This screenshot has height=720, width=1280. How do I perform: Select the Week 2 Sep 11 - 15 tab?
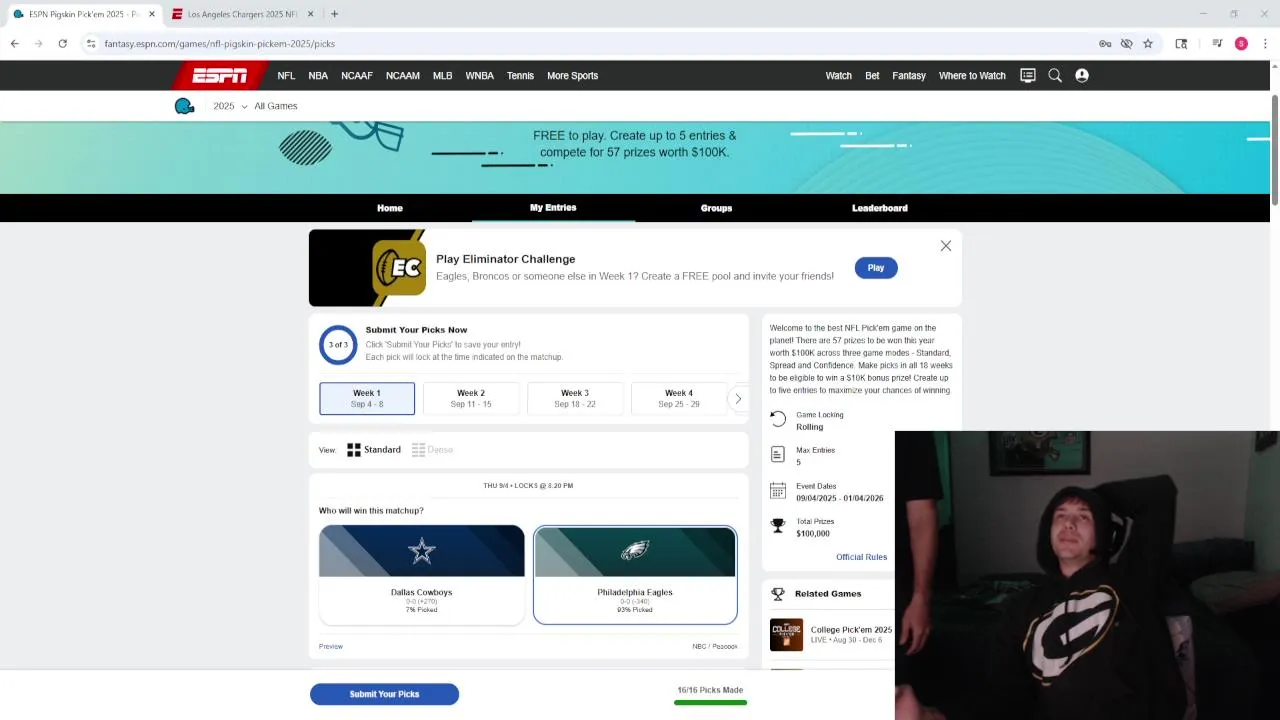[471, 398]
